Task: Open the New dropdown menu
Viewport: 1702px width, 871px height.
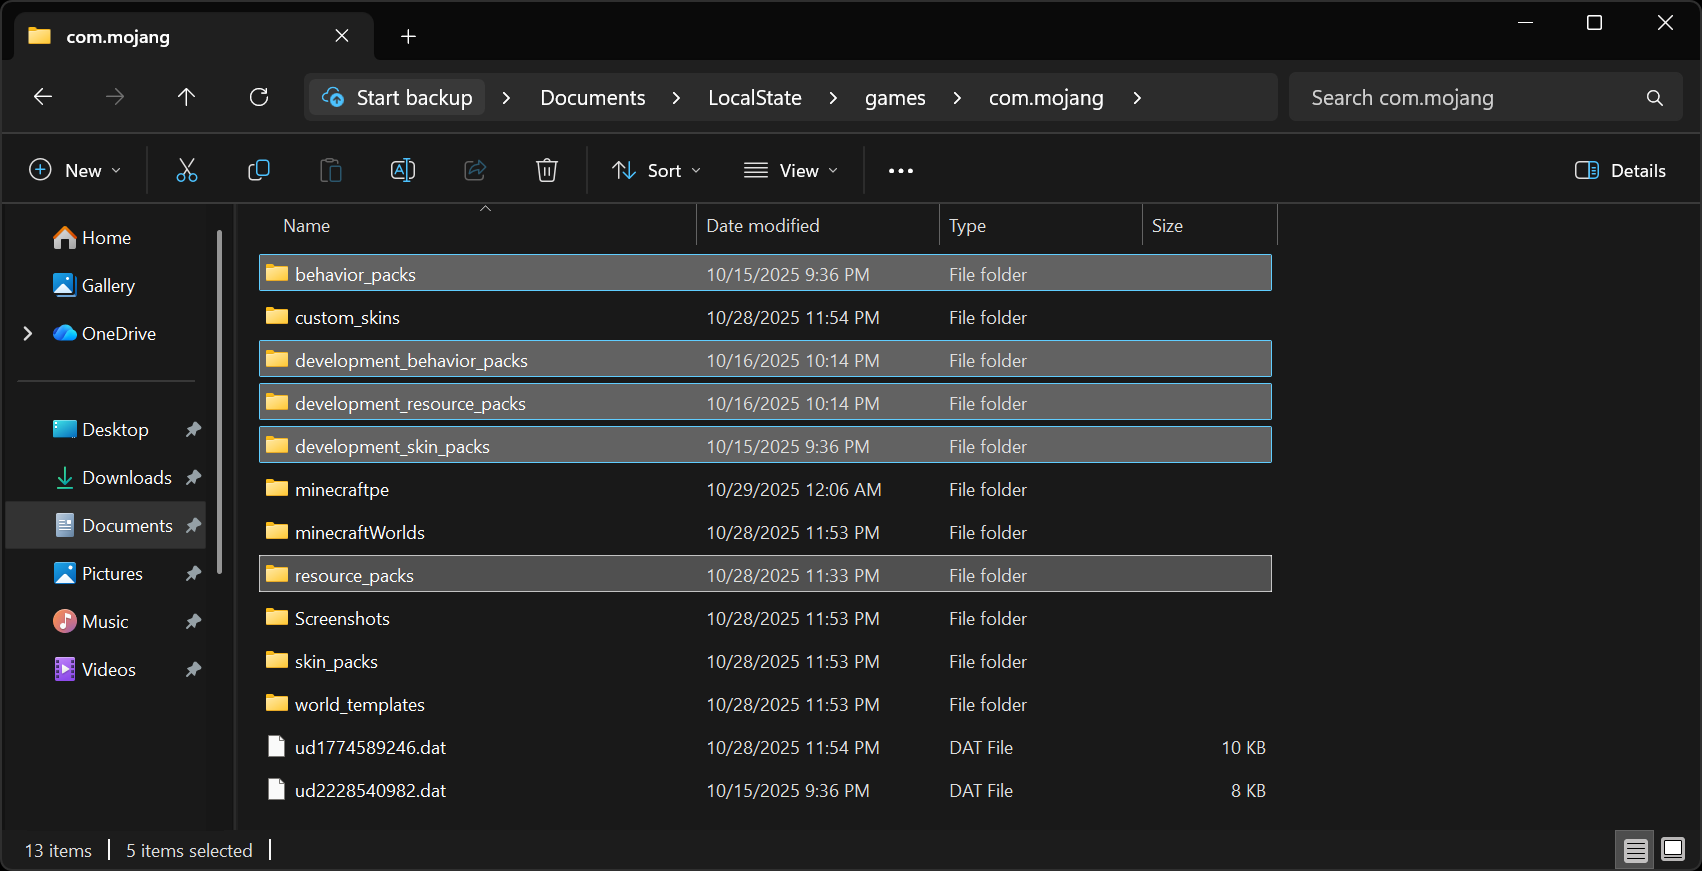Action: point(75,170)
